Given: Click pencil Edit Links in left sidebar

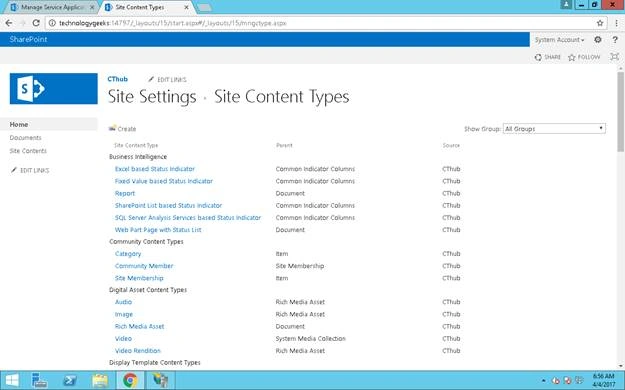Looking at the screenshot, I should [x=30, y=170].
